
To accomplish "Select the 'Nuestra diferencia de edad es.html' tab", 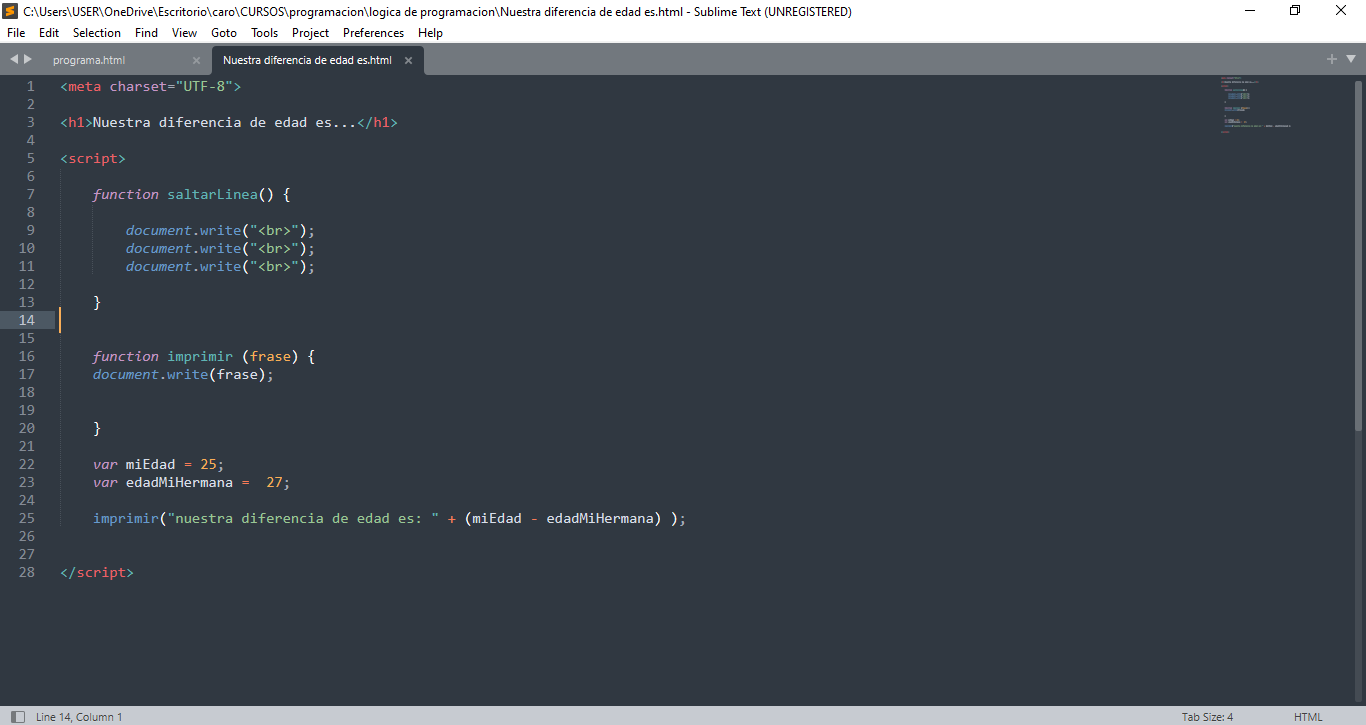I will tap(307, 60).
